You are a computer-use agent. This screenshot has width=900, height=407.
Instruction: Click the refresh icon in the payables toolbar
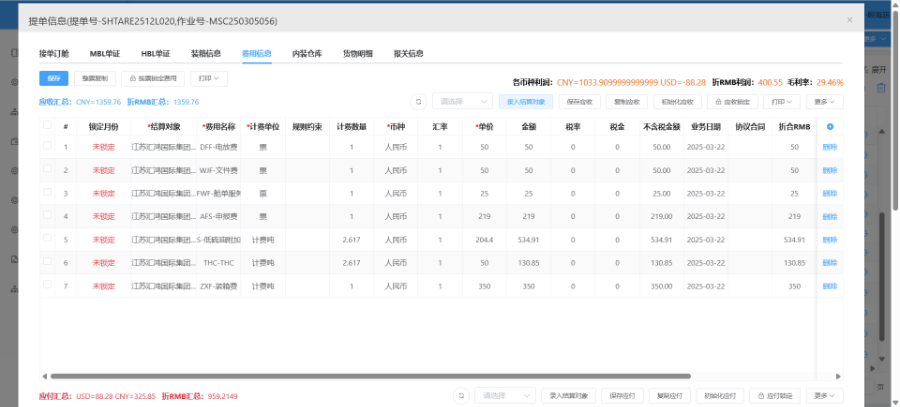tap(461, 396)
